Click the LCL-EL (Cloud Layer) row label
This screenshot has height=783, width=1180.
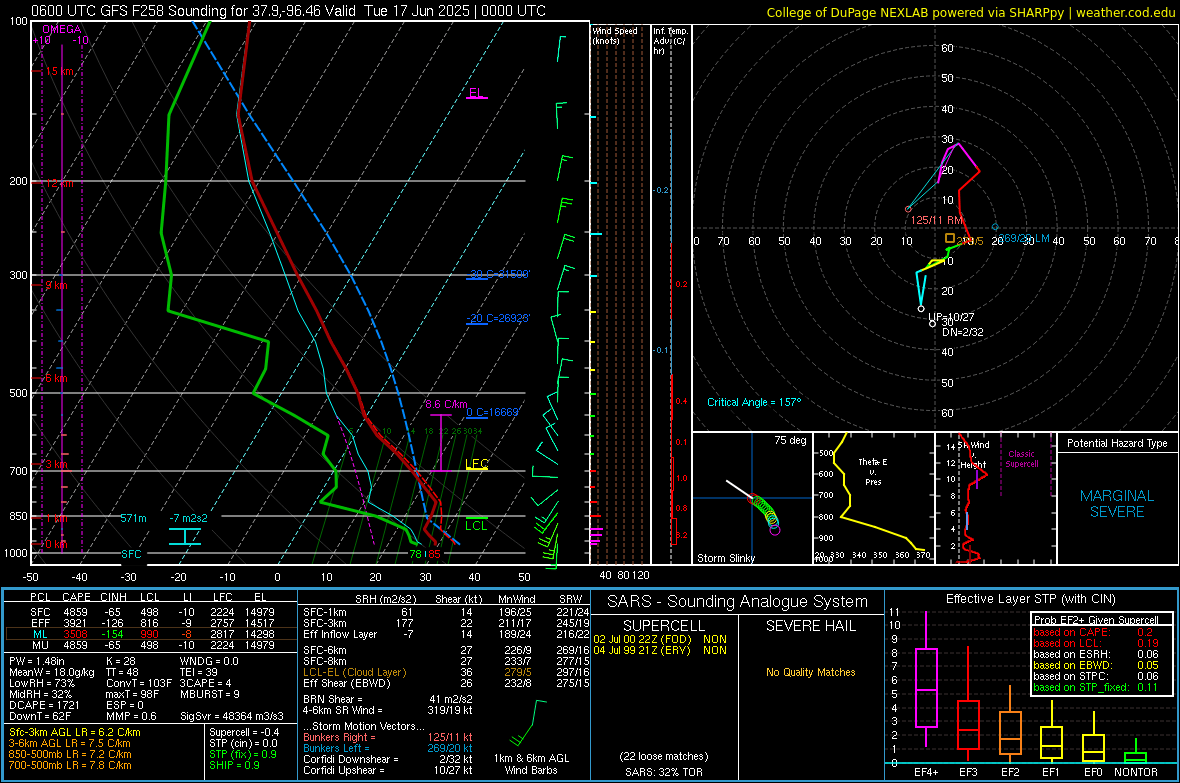354,672
